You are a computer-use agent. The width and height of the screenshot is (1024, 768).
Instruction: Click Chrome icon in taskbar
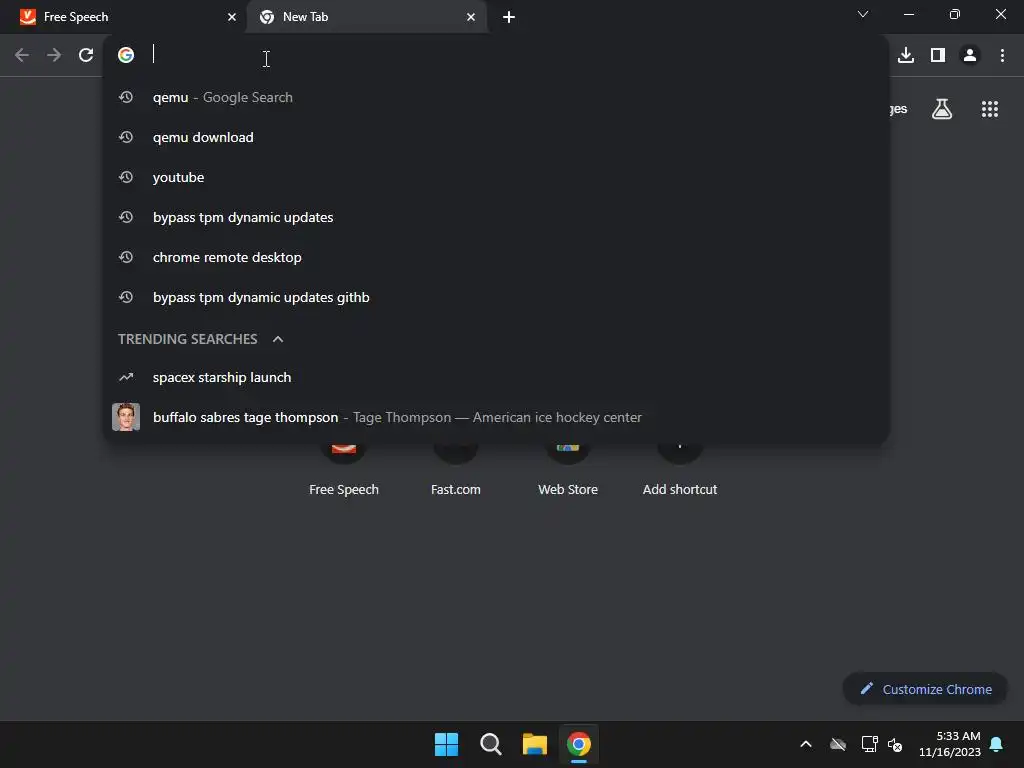tap(579, 744)
